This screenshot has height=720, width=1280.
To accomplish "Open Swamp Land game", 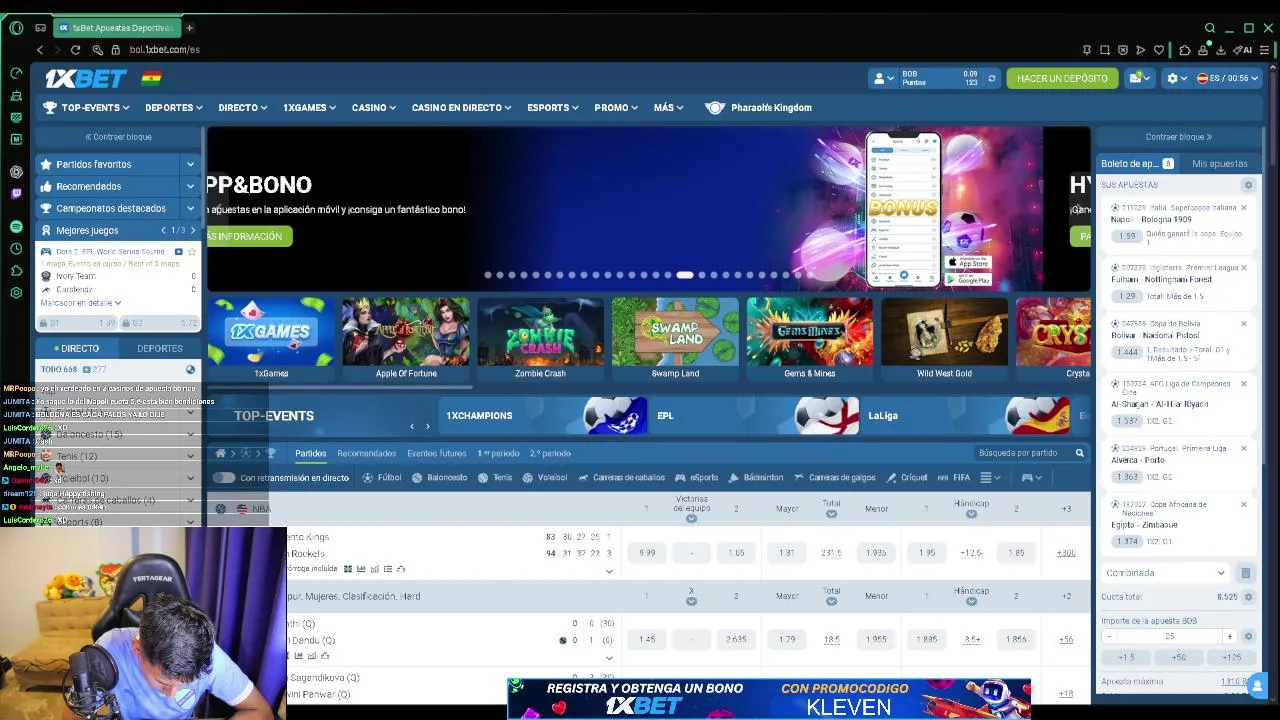I will click(675, 338).
